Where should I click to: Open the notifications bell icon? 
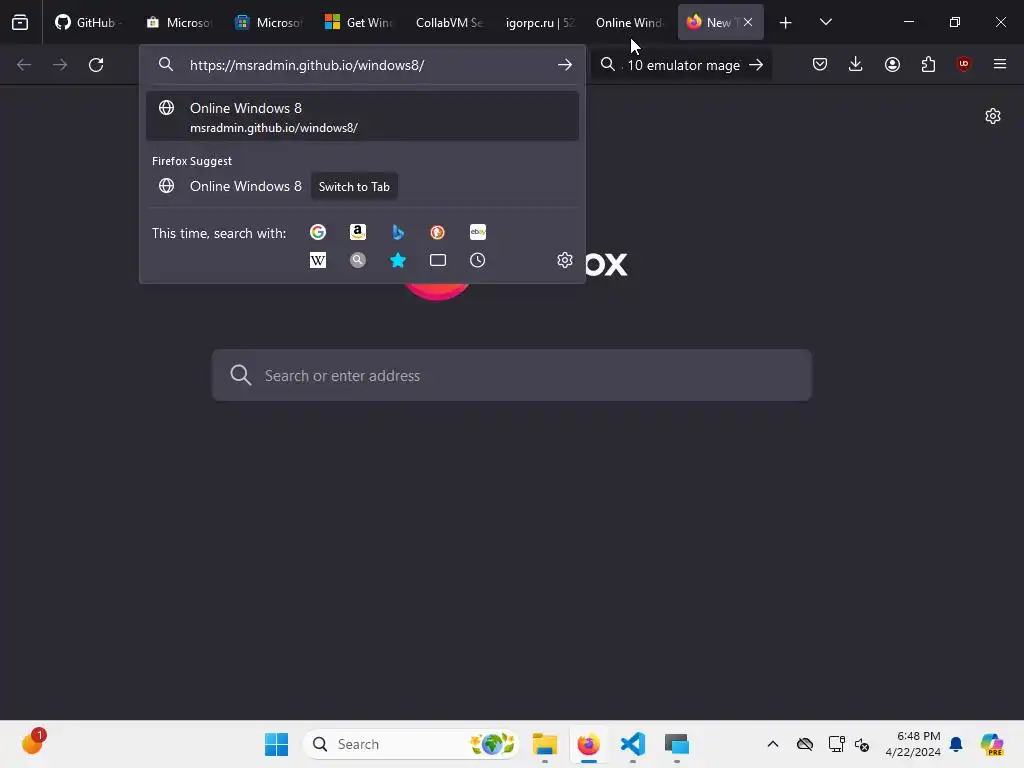[956, 744]
